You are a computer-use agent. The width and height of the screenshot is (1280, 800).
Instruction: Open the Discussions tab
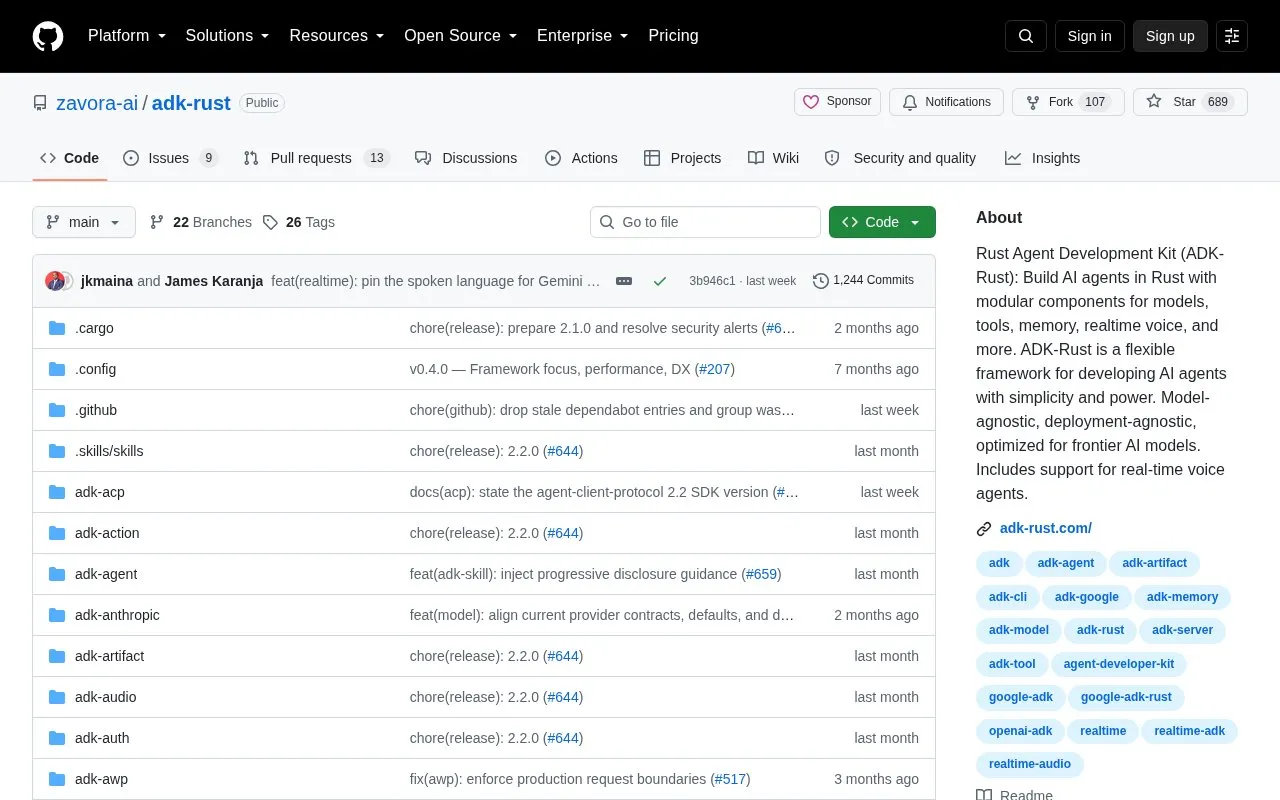(x=466, y=158)
